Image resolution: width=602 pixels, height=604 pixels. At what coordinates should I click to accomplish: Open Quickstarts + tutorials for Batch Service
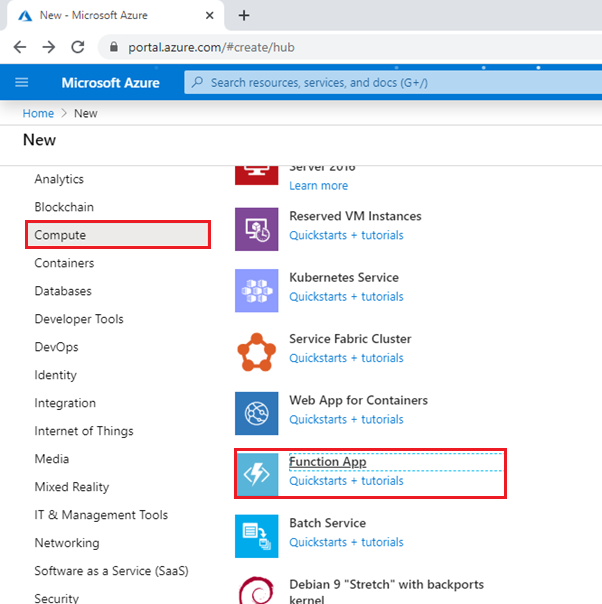click(x=346, y=542)
